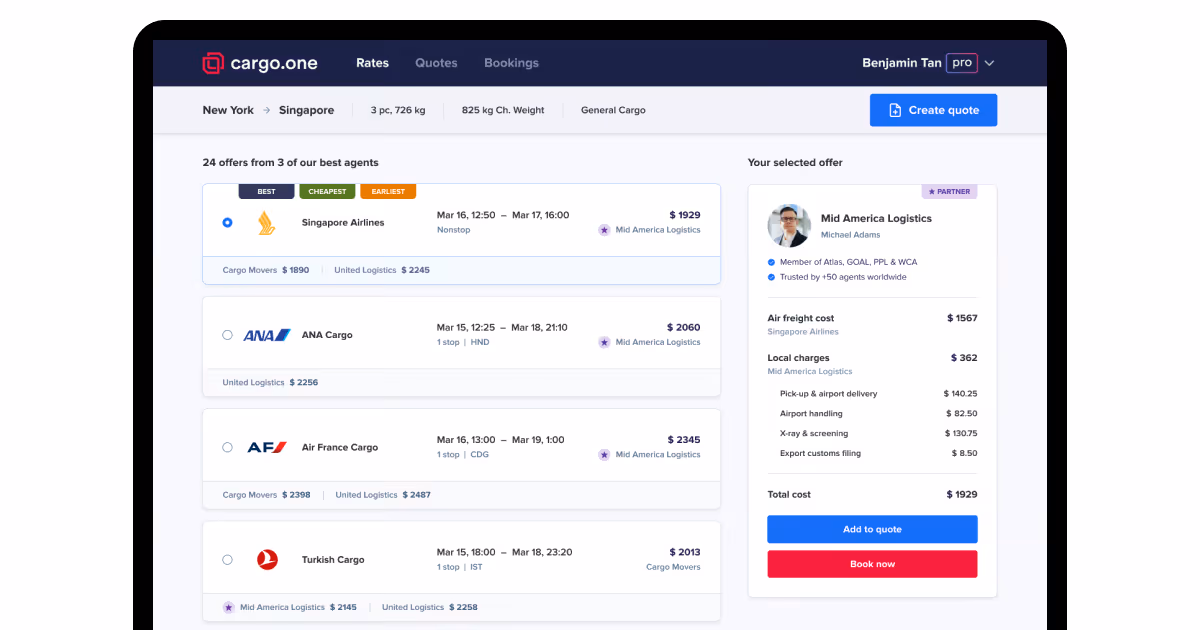The width and height of the screenshot is (1200, 630).
Task: Click star icon beside Mid America Logistics $ 2145
Action: (x=229, y=607)
